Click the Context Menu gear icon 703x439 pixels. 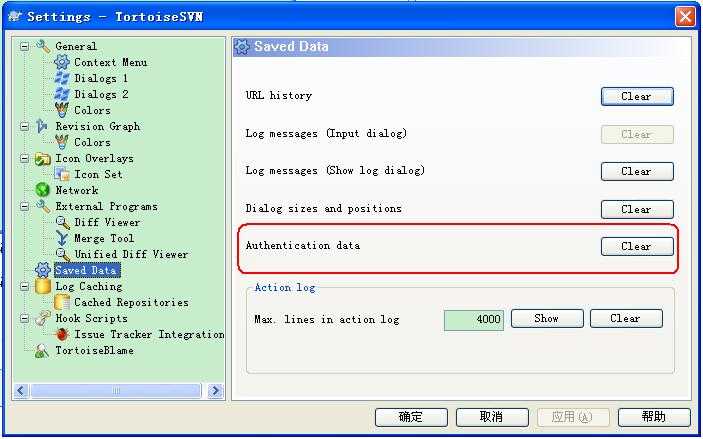click(x=62, y=62)
